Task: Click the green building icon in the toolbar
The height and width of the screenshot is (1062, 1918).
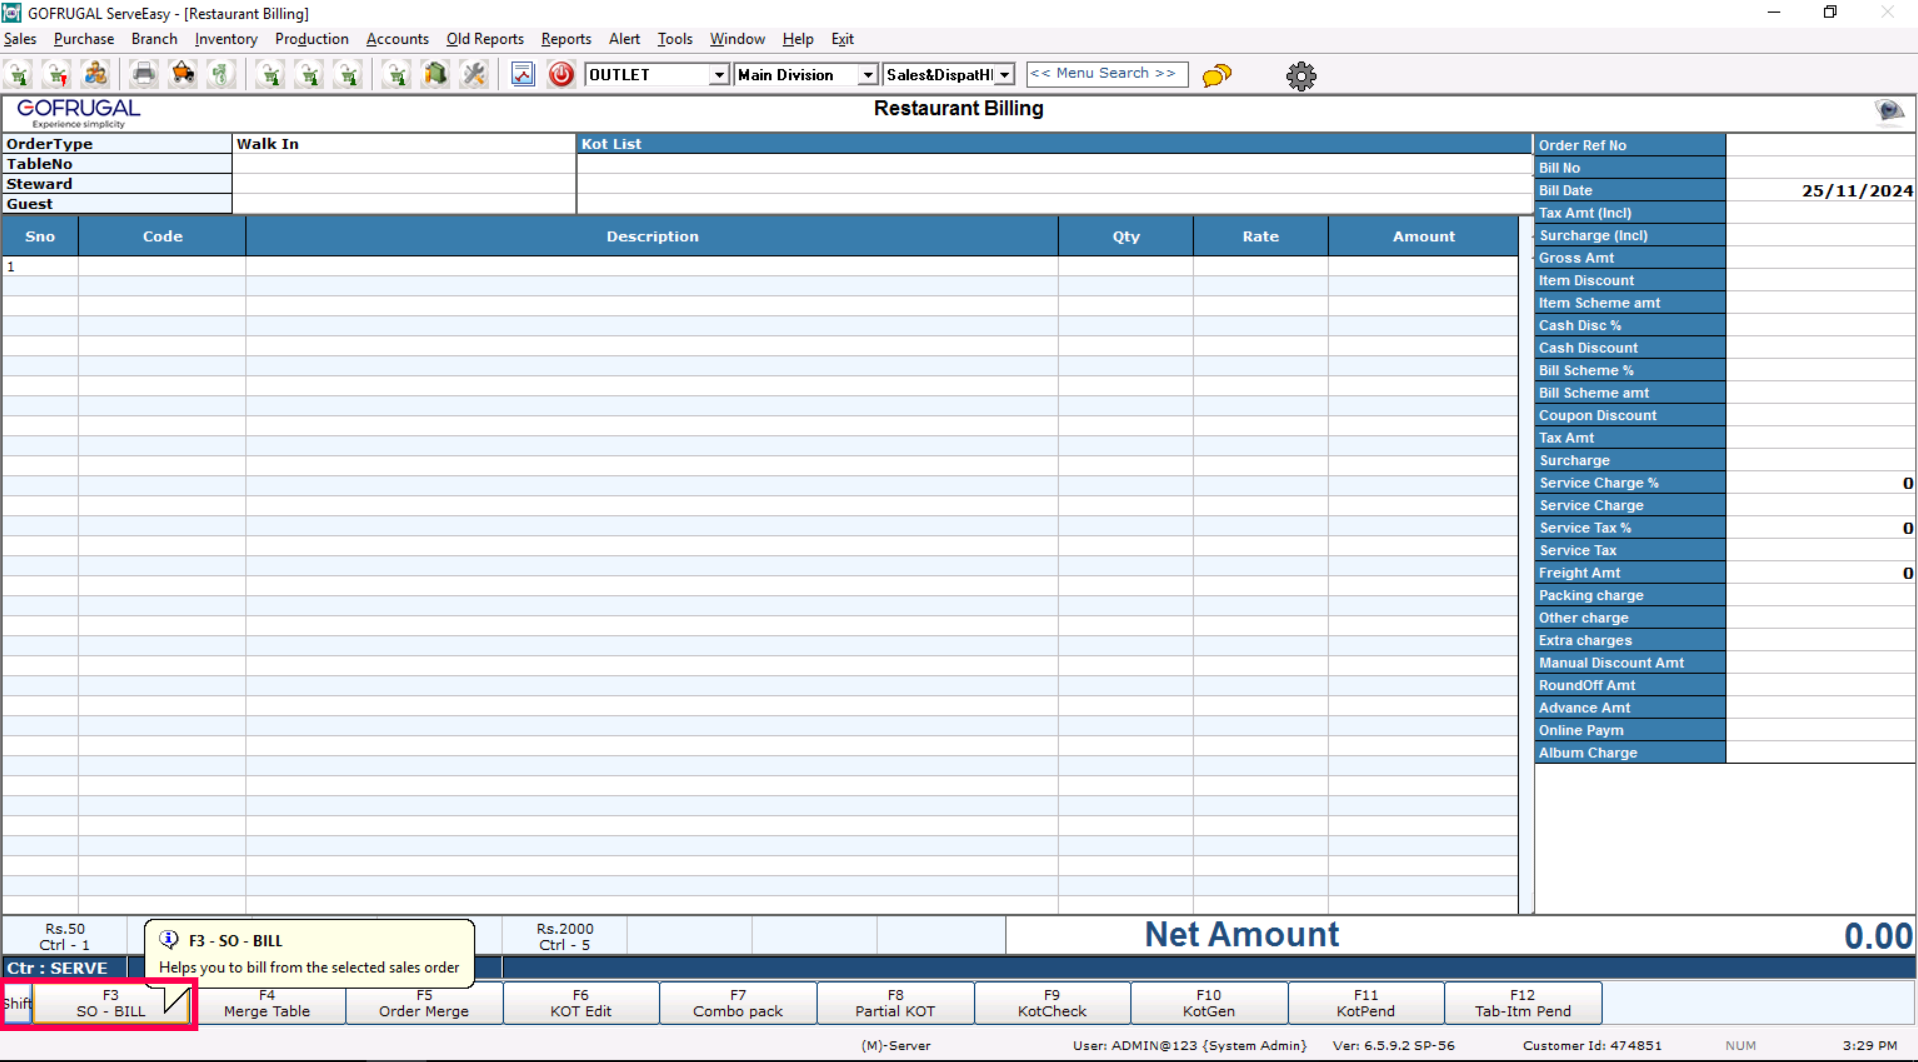Action: (435, 74)
